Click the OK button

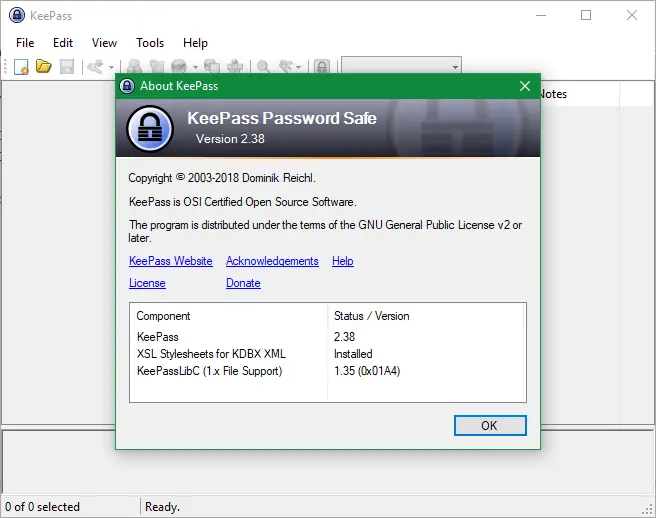(490, 426)
